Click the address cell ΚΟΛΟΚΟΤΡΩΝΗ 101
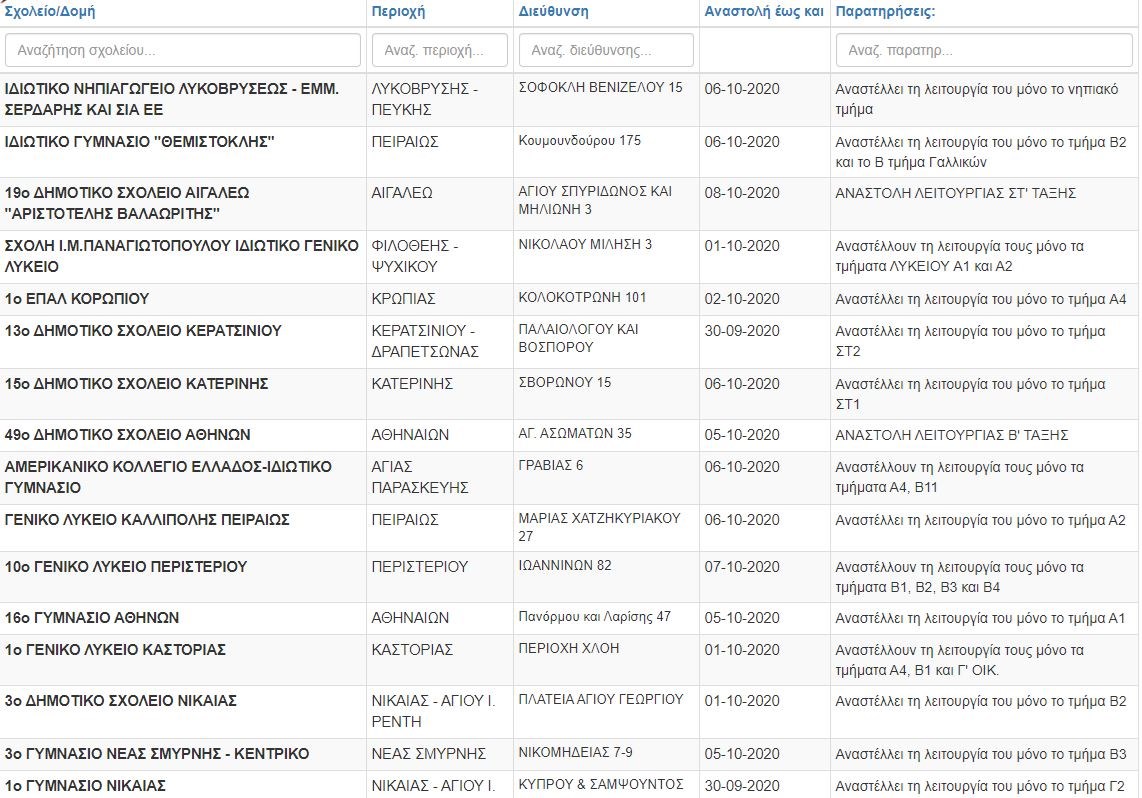This screenshot has height=798, width=1142. point(582,298)
